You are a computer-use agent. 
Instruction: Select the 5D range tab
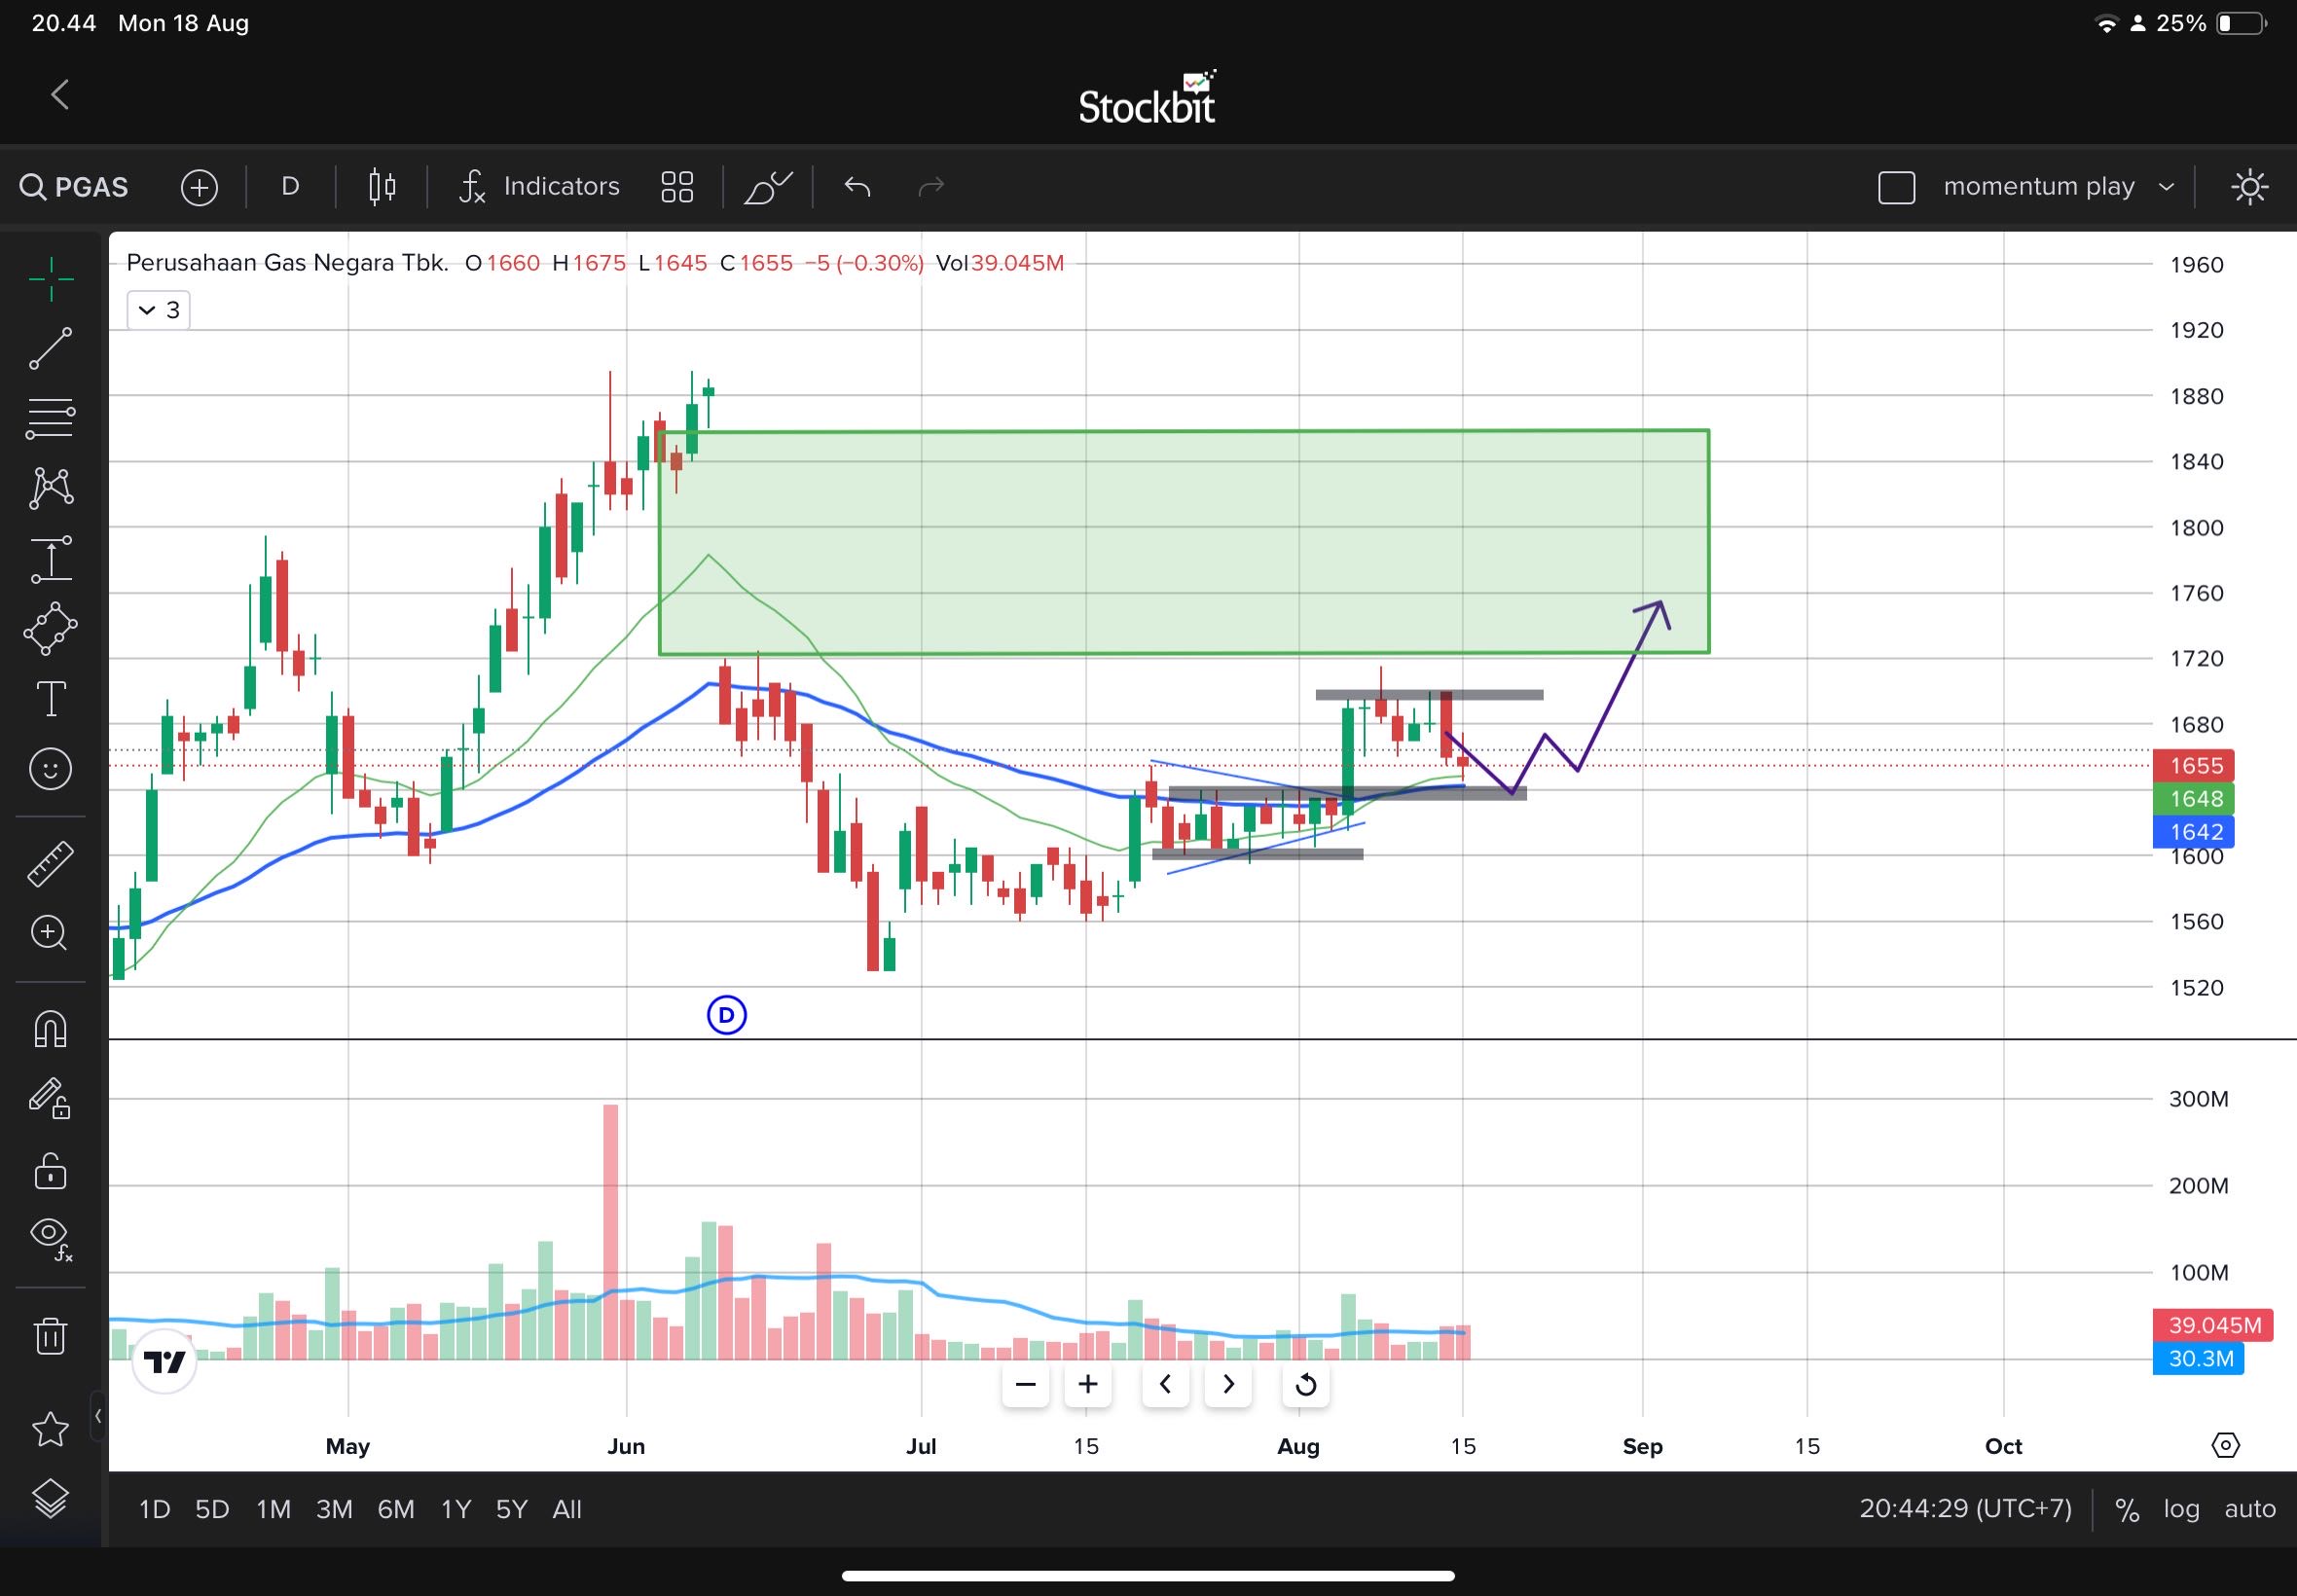click(x=212, y=1509)
